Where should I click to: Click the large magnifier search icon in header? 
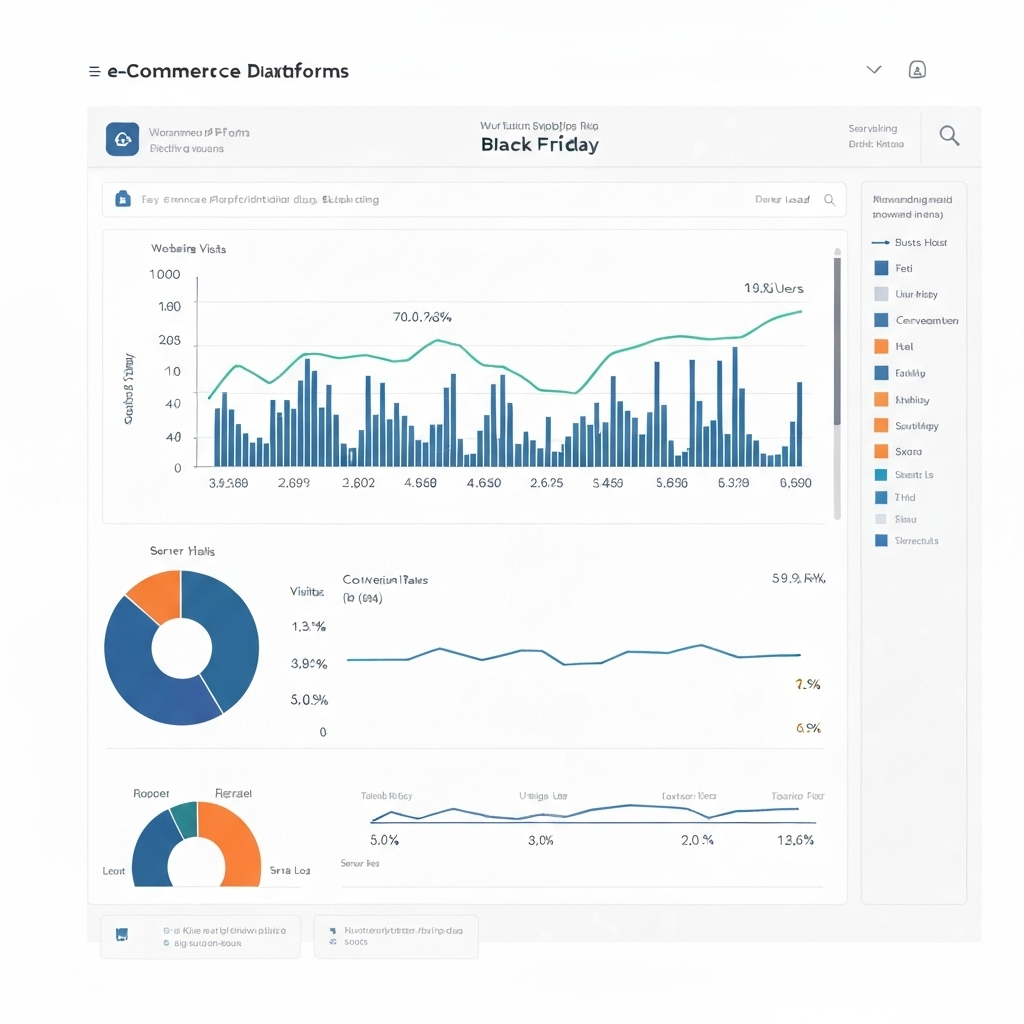pyautogui.click(x=949, y=136)
